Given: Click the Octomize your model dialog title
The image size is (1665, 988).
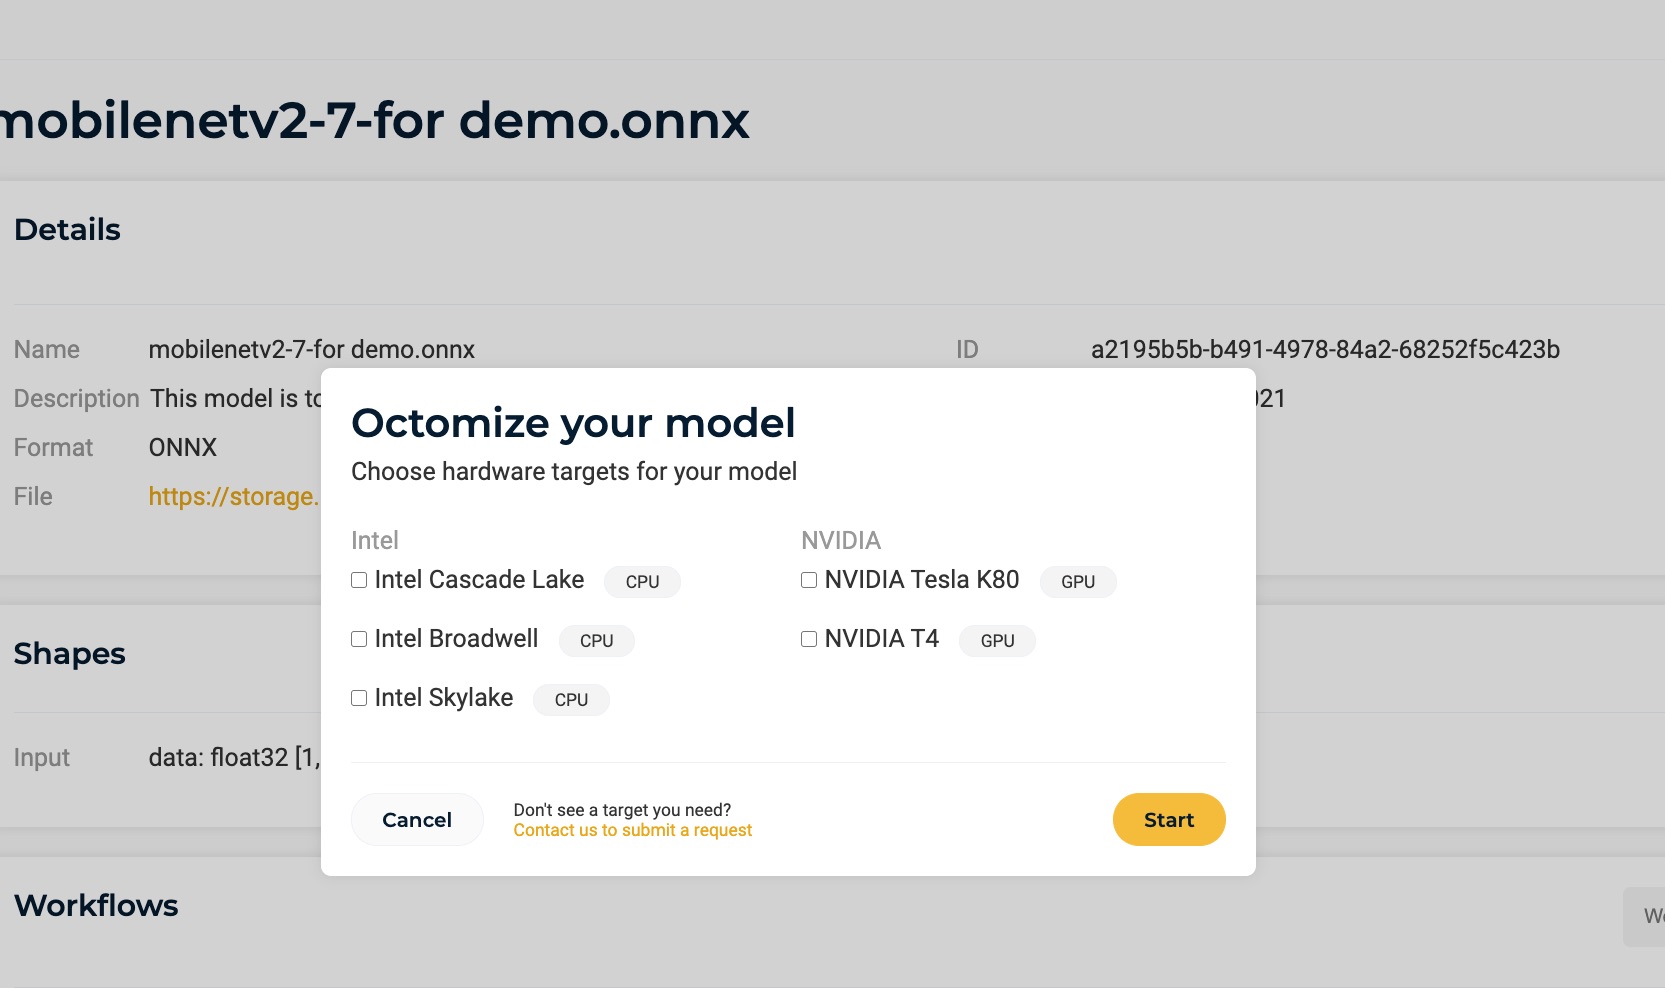Looking at the screenshot, I should (573, 423).
